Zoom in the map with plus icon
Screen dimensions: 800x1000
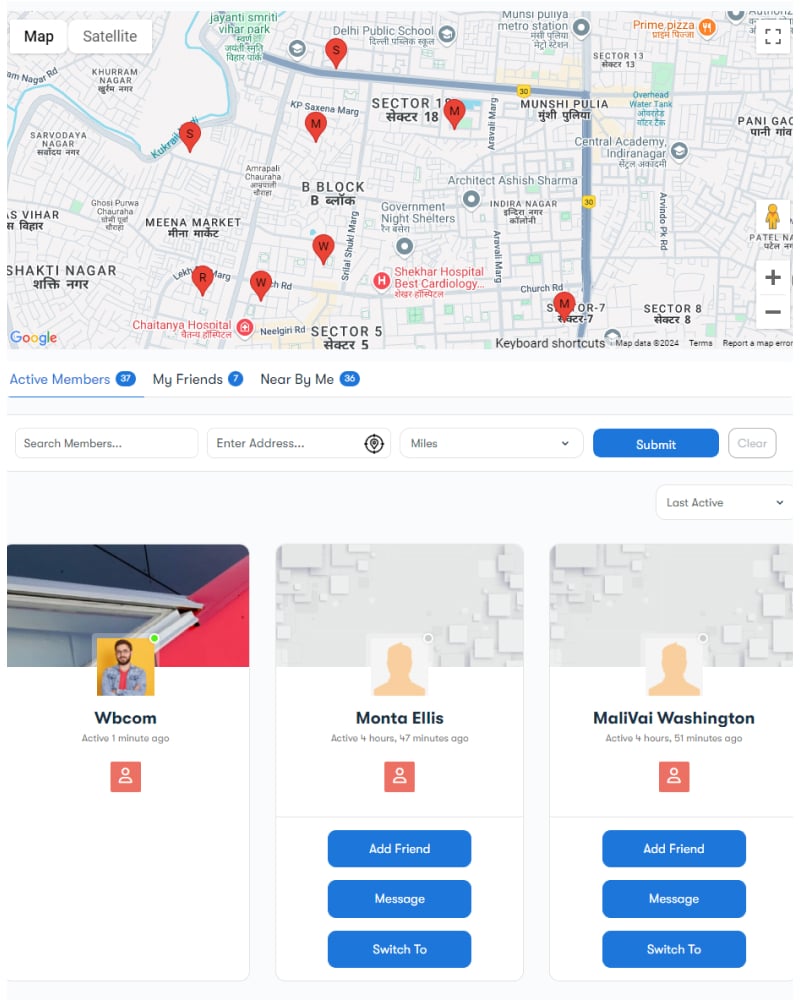pyautogui.click(x=773, y=277)
